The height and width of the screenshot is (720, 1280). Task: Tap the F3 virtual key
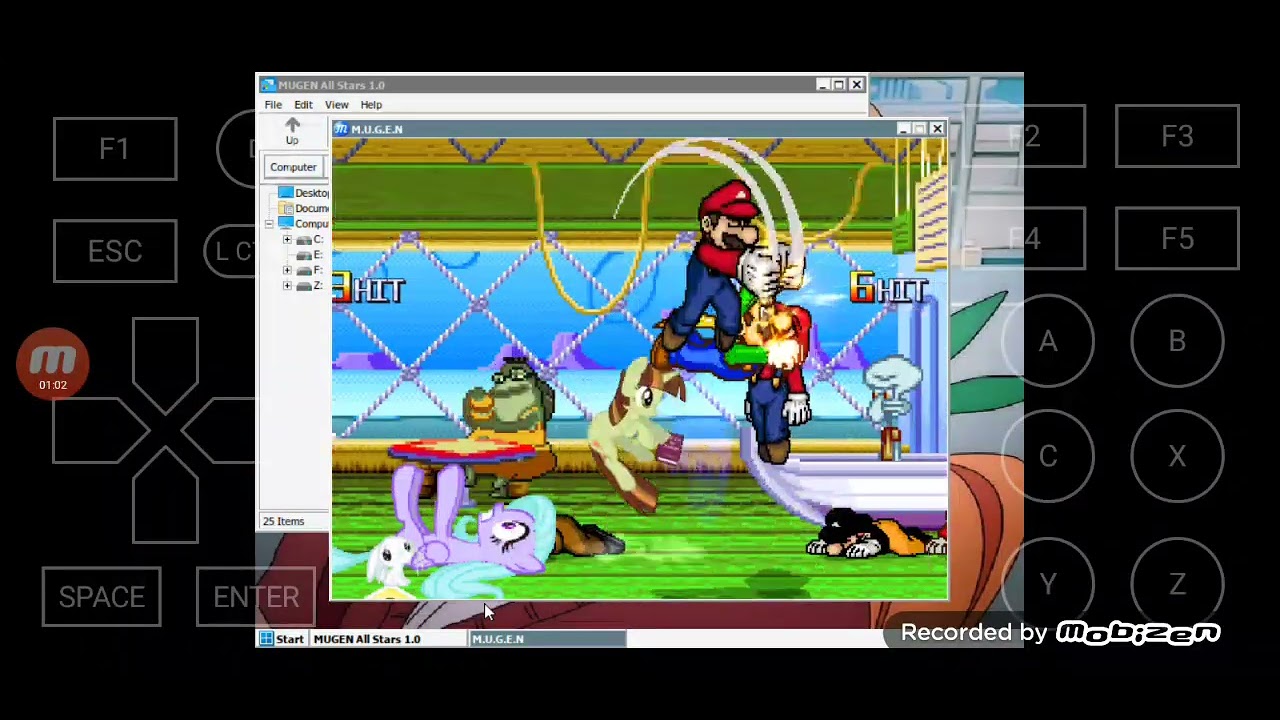(1177, 136)
